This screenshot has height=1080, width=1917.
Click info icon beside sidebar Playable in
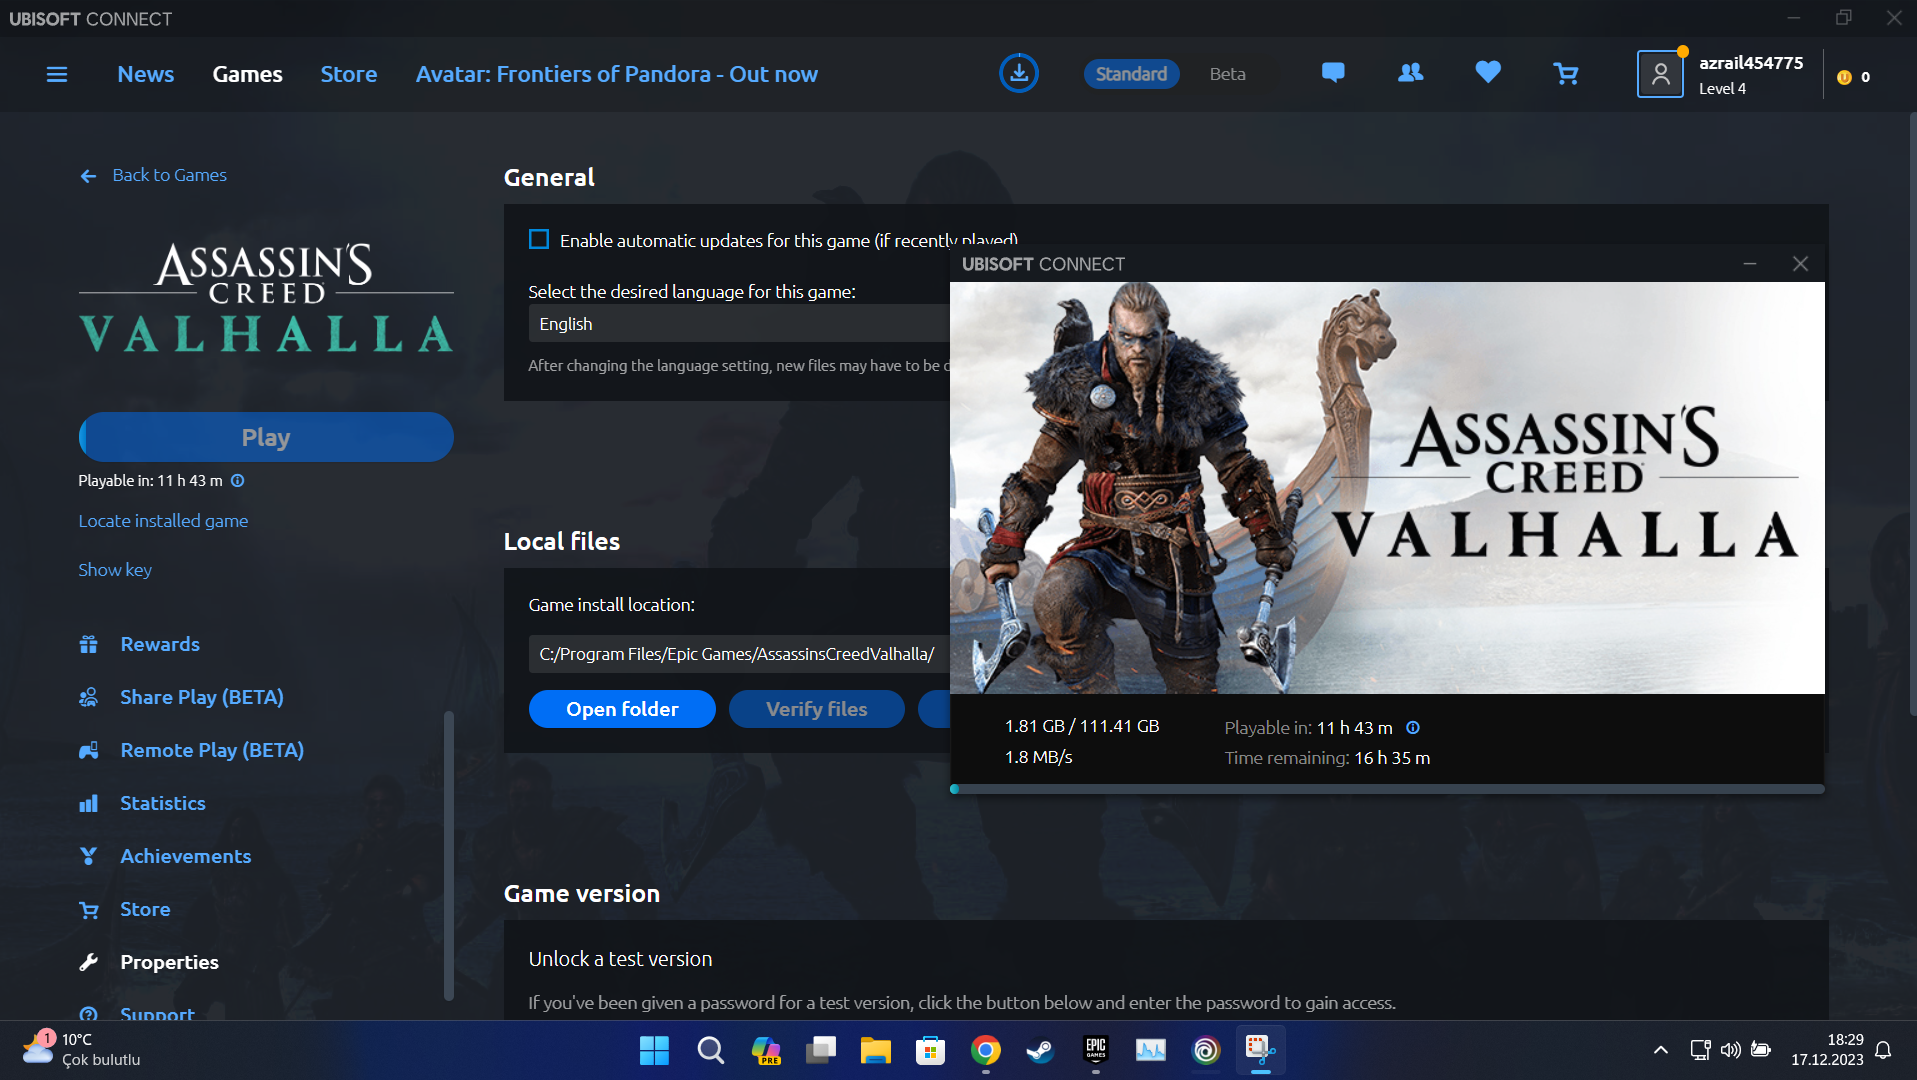coord(238,481)
